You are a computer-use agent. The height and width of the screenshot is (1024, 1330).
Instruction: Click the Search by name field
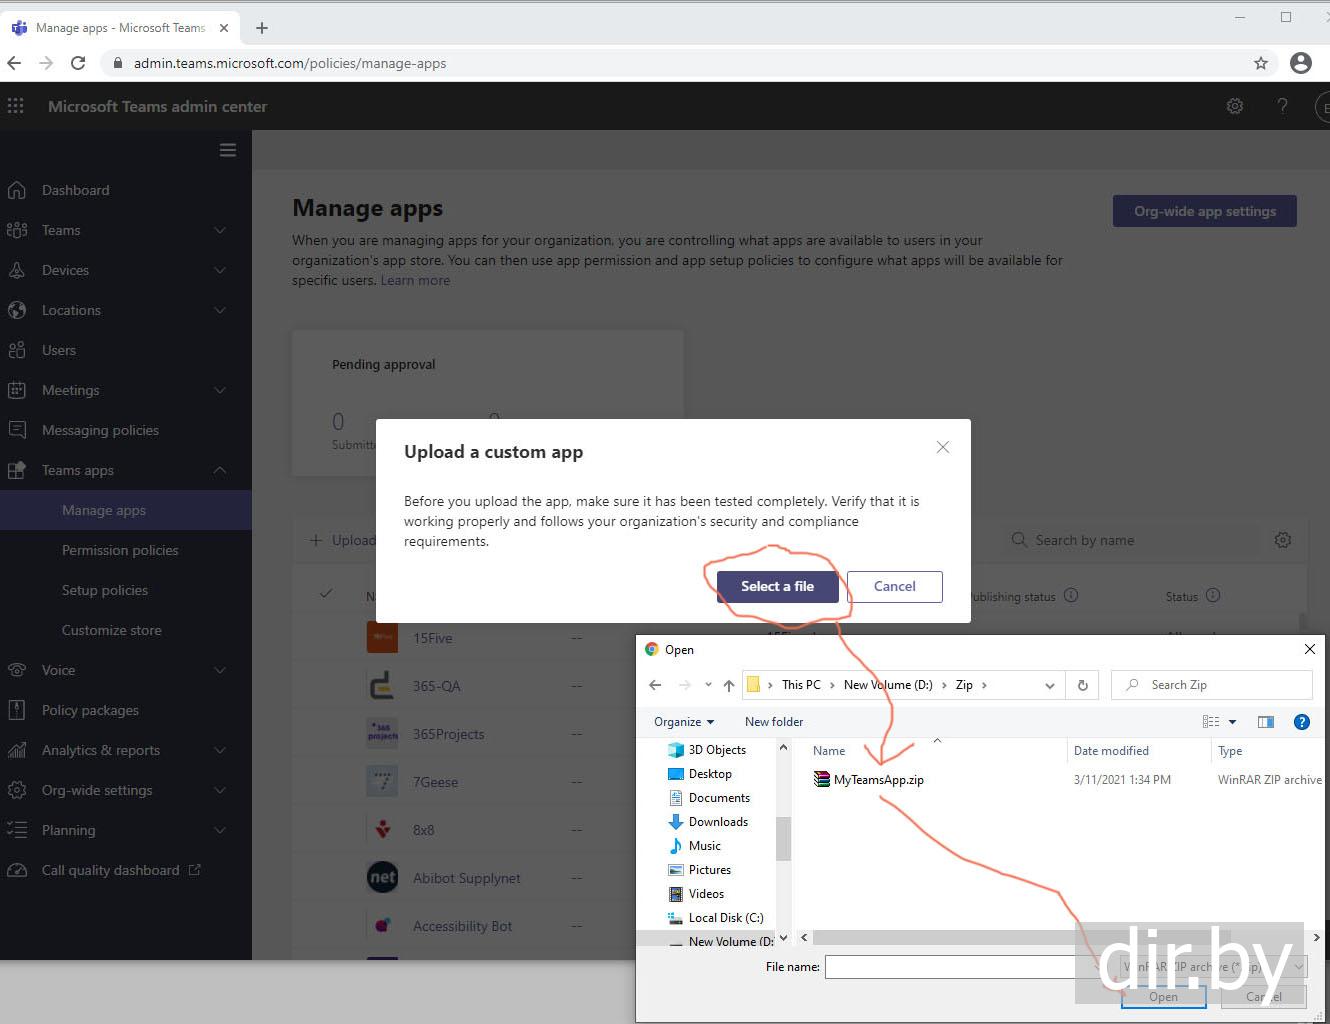1130,540
